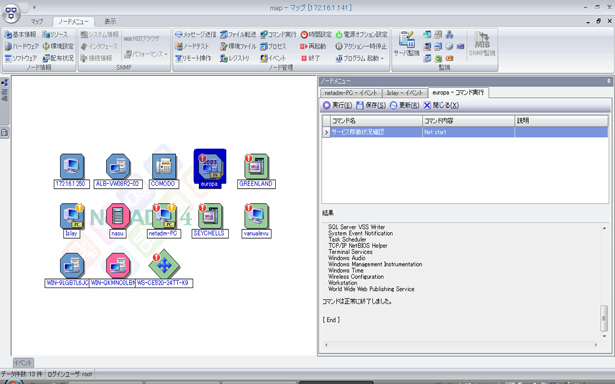Click the 説明 column header
615x384 pixels.
(561, 121)
